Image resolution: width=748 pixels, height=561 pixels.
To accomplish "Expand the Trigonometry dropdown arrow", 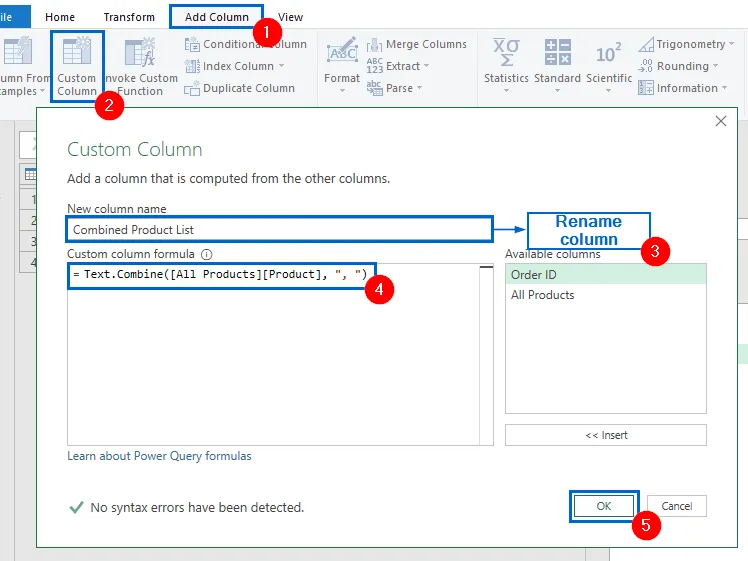I will point(731,44).
